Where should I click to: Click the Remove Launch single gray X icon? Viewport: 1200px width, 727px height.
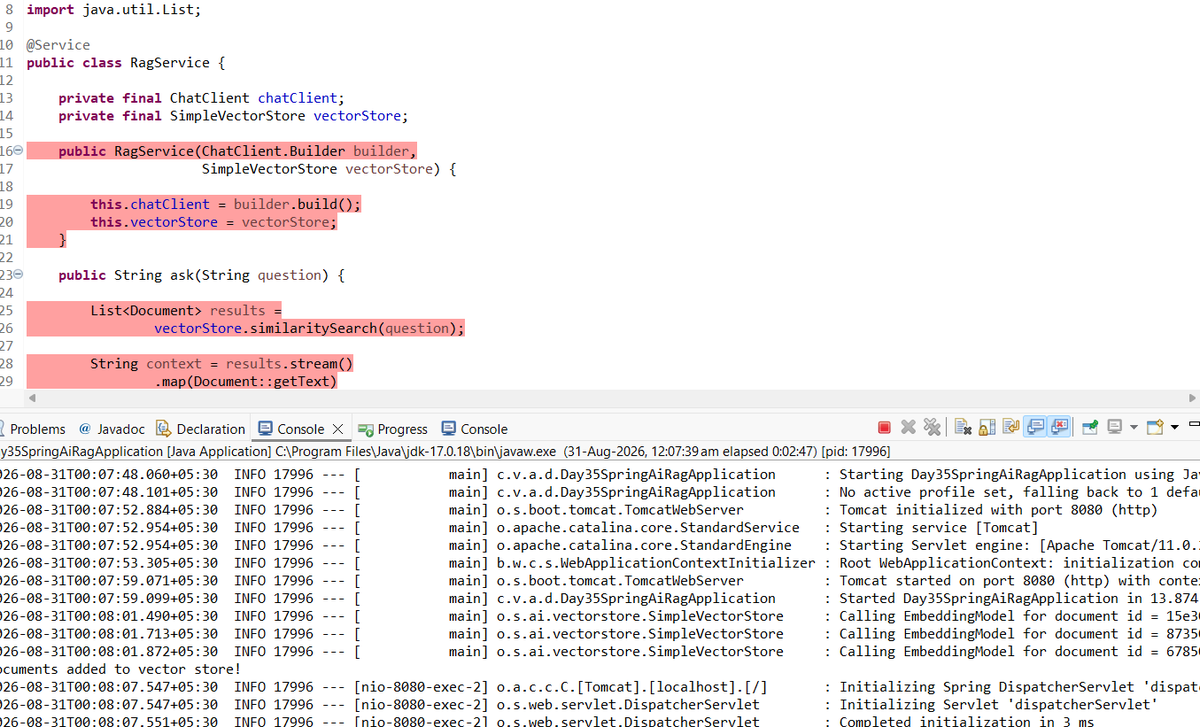click(908, 428)
